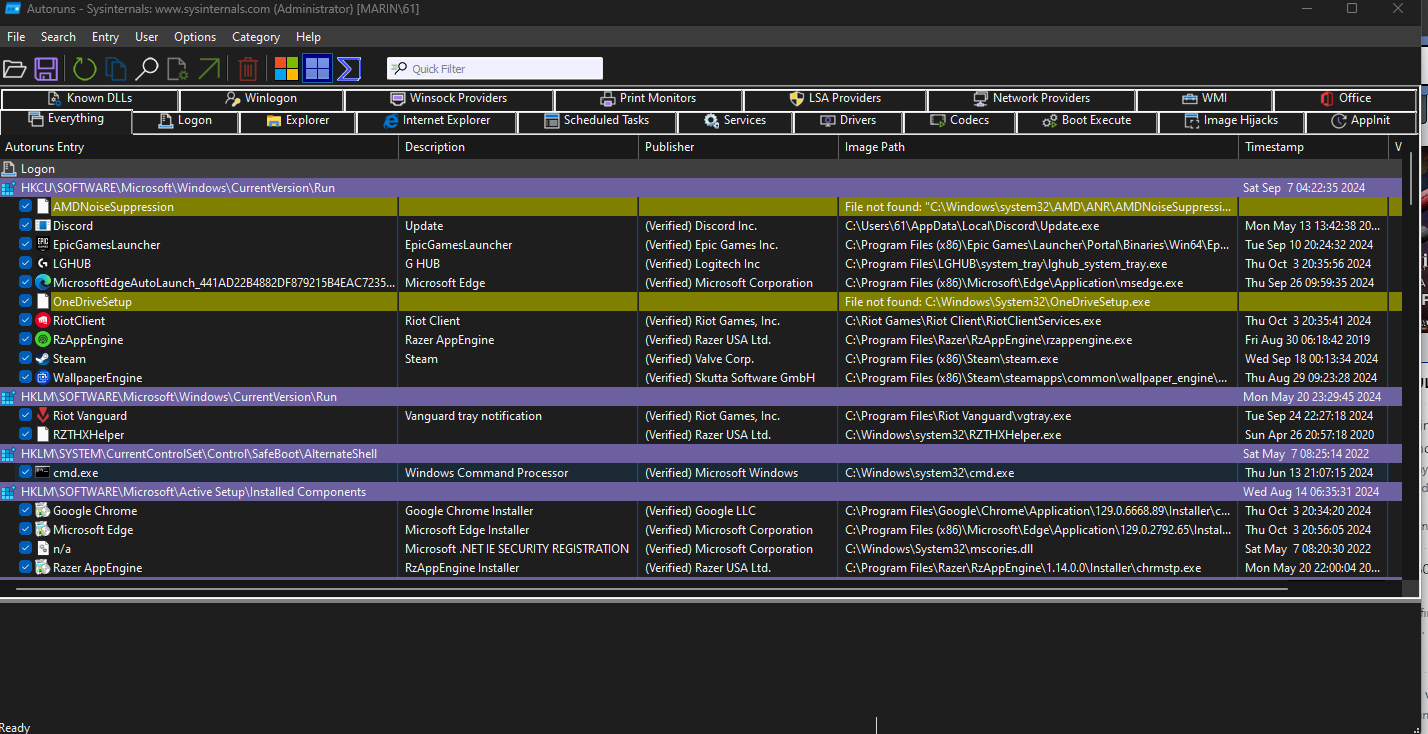Screen dimensions: 1428x734
Task: Select the HKLM SOFTWARE Windows CurrentVersion Run key row
Action: pyautogui.click(x=700, y=397)
